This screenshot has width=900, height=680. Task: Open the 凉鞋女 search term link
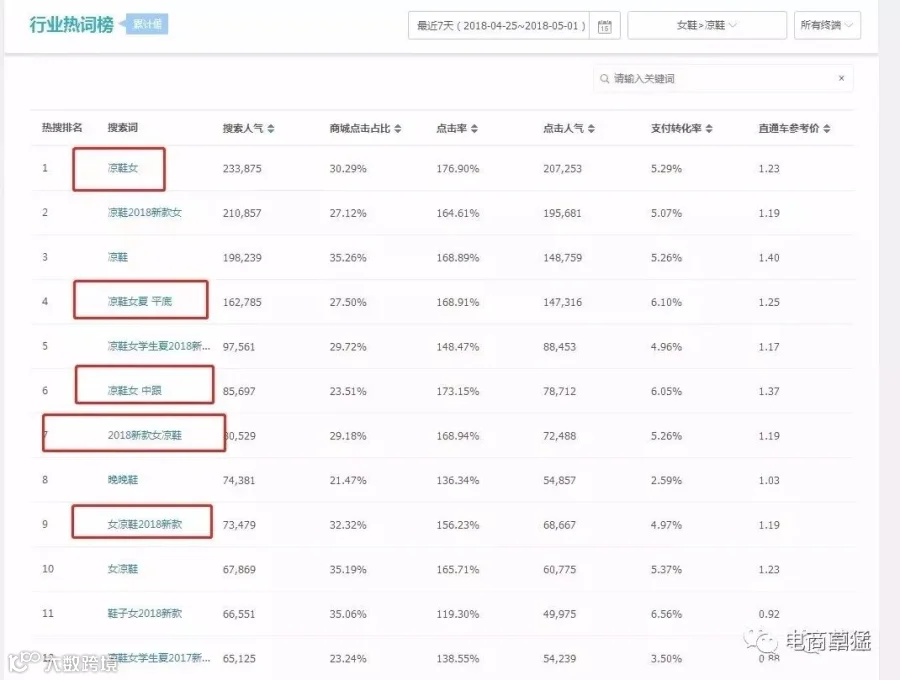[x=123, y=168]
